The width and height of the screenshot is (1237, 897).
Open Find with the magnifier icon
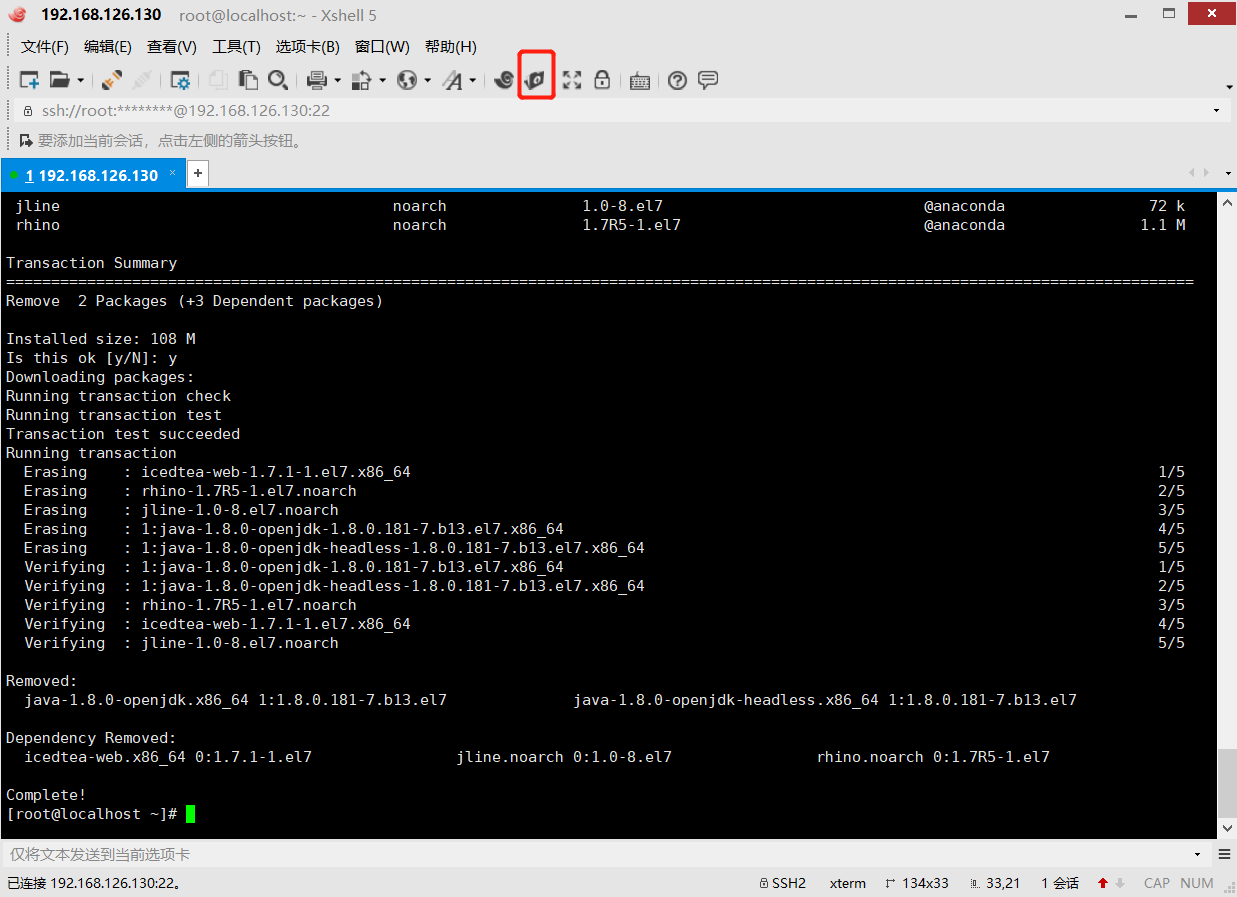pos(278,81)
